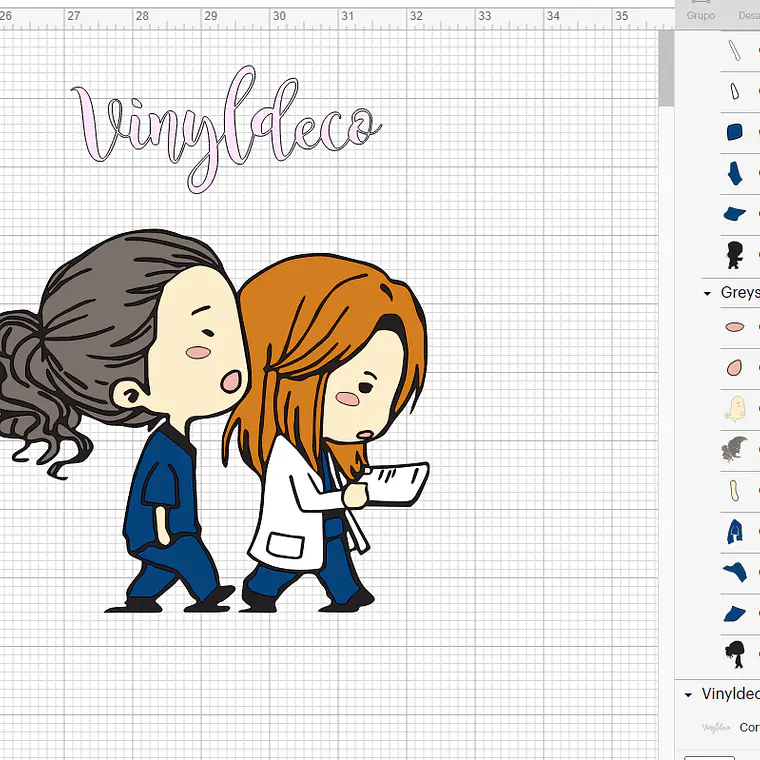Click the chart paper held by doctor

tap(396, 484)
